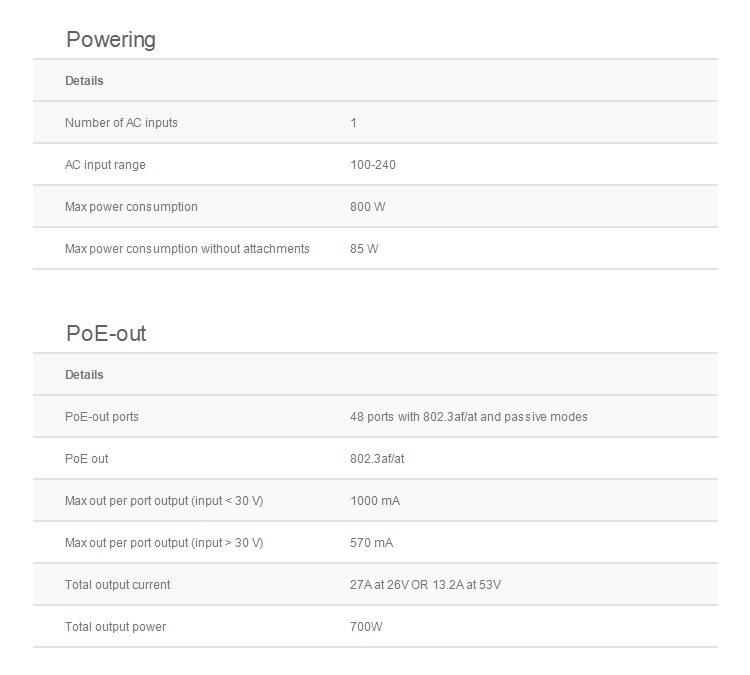Select Max power consumption without attachments label
Screen dimensions: 750x675
point(187,249)
